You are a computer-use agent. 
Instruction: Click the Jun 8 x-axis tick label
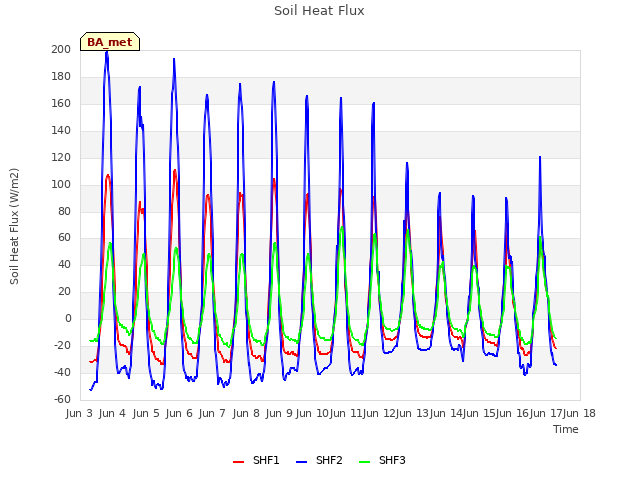pyautogui.click(x=246, y=413)
